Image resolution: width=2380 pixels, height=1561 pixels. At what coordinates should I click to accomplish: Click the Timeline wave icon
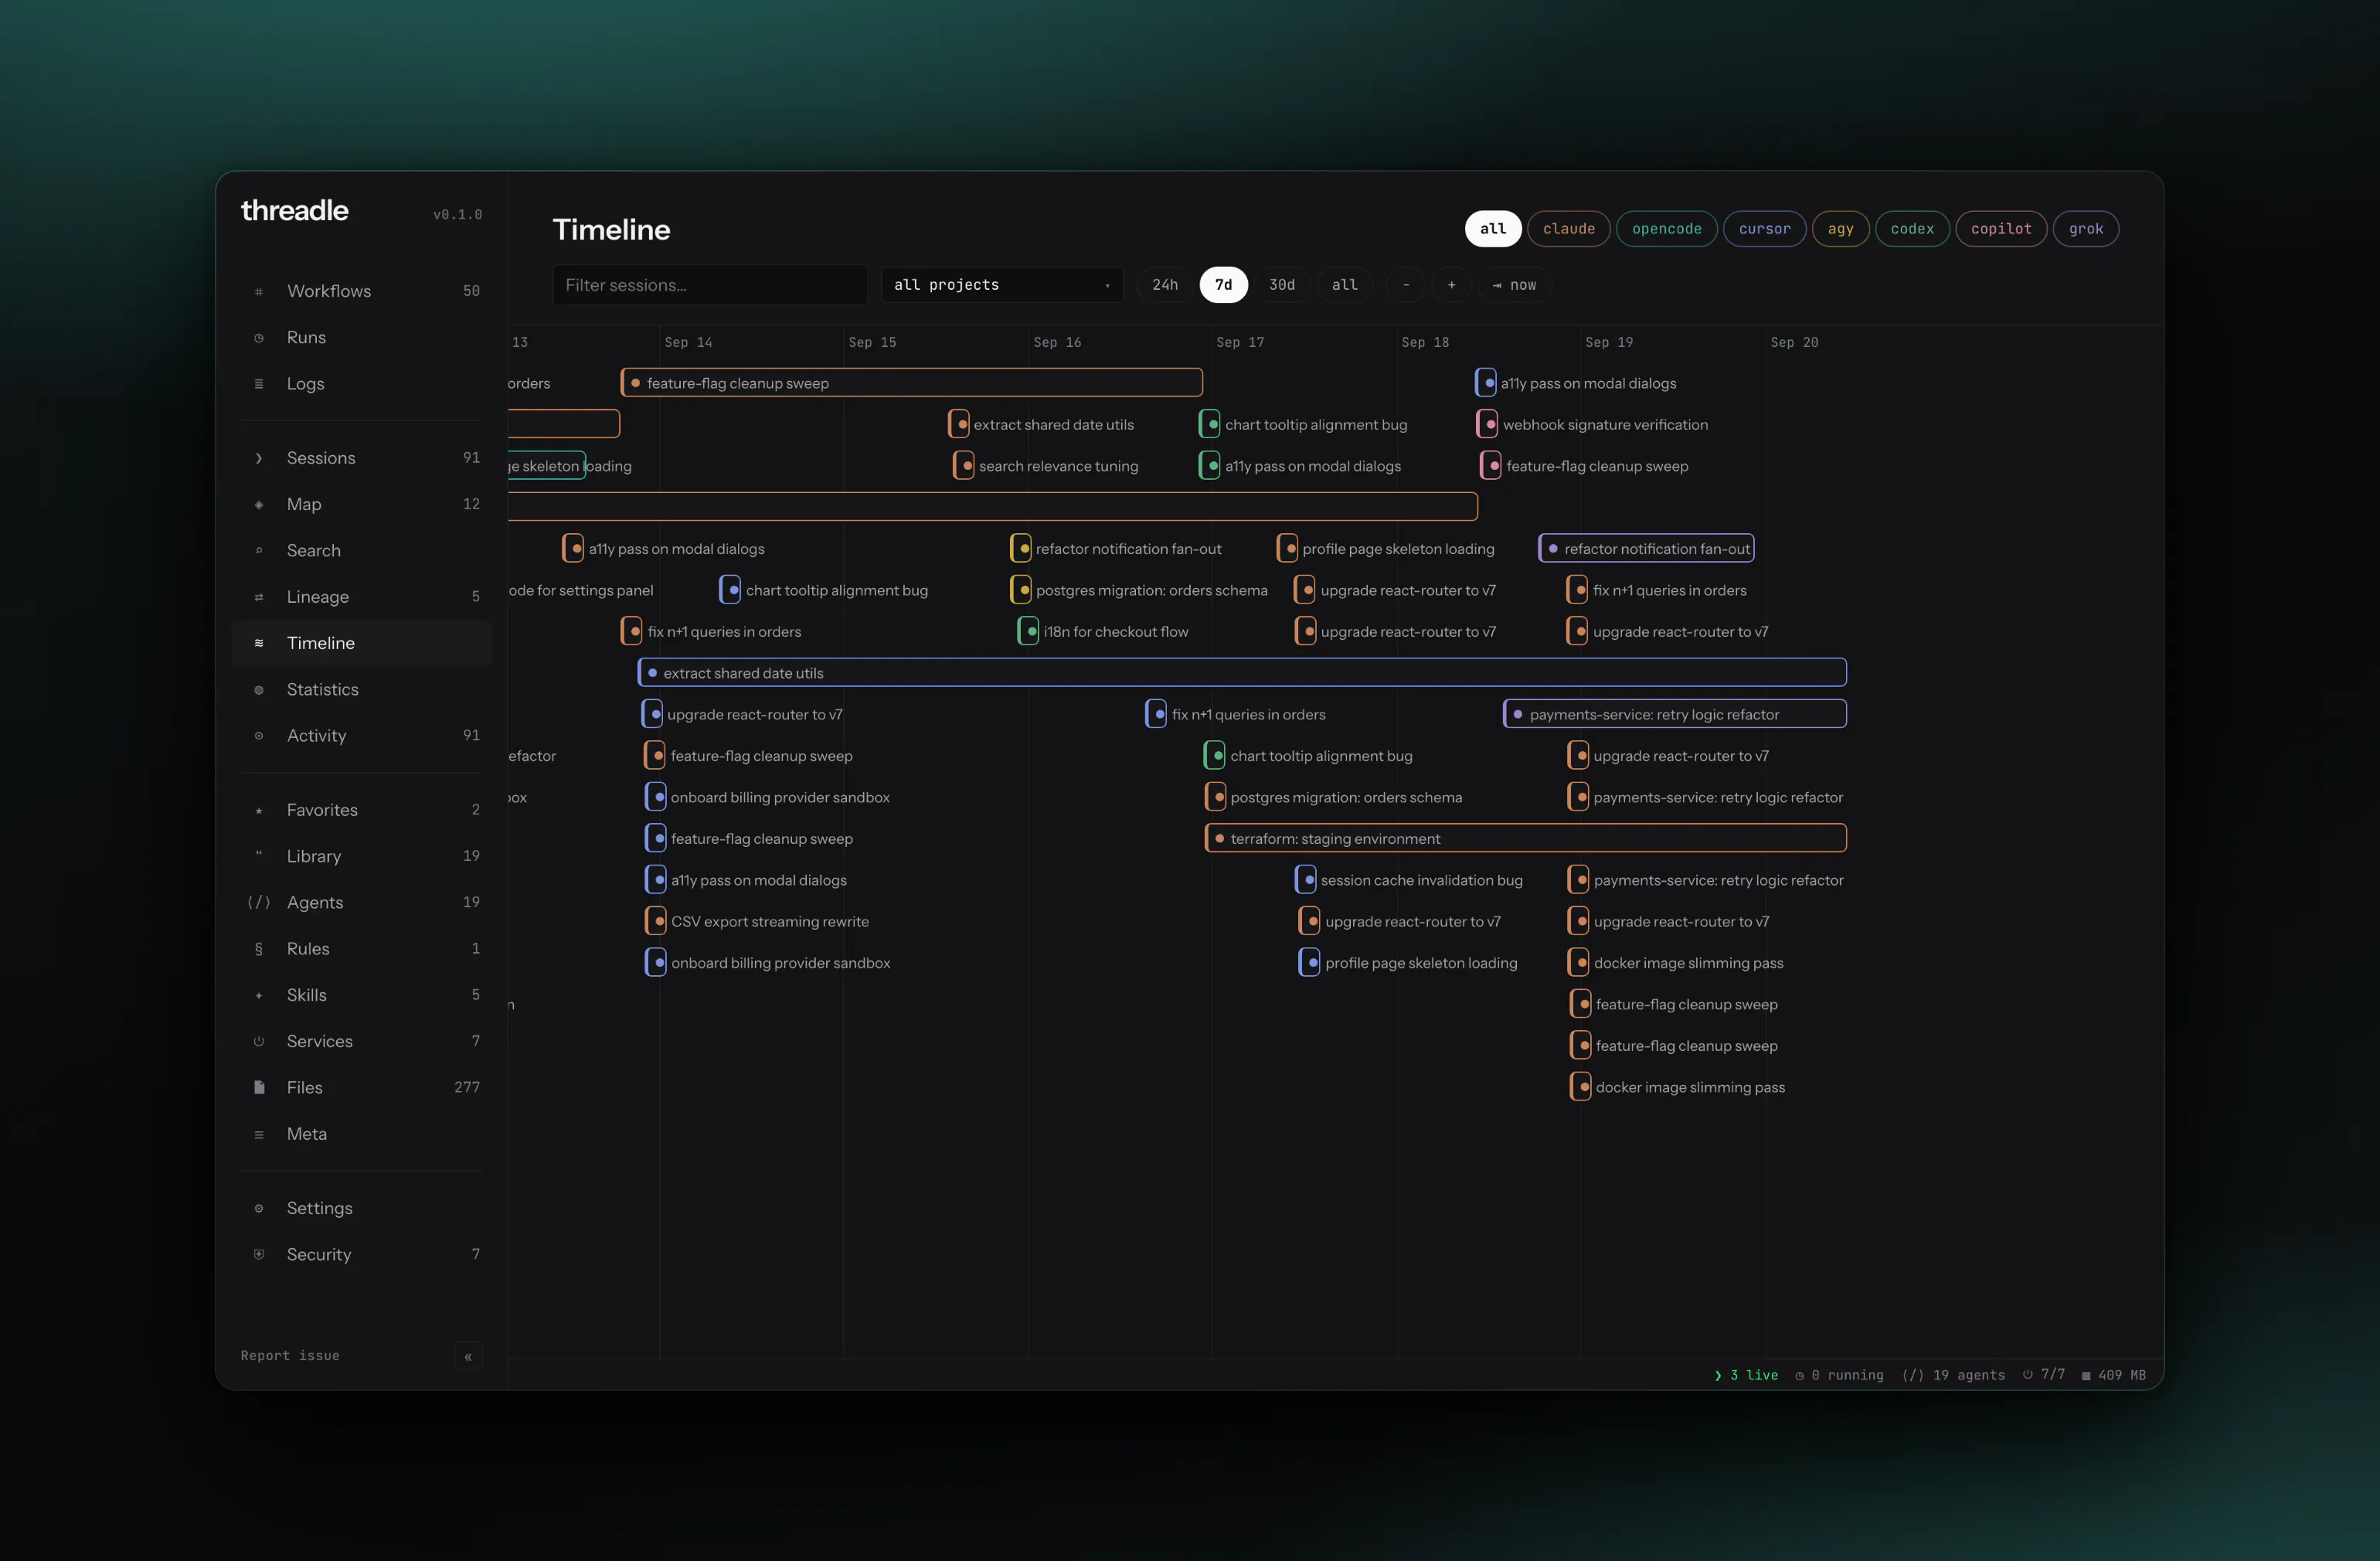pyautogui.click(x=259, y=643)
